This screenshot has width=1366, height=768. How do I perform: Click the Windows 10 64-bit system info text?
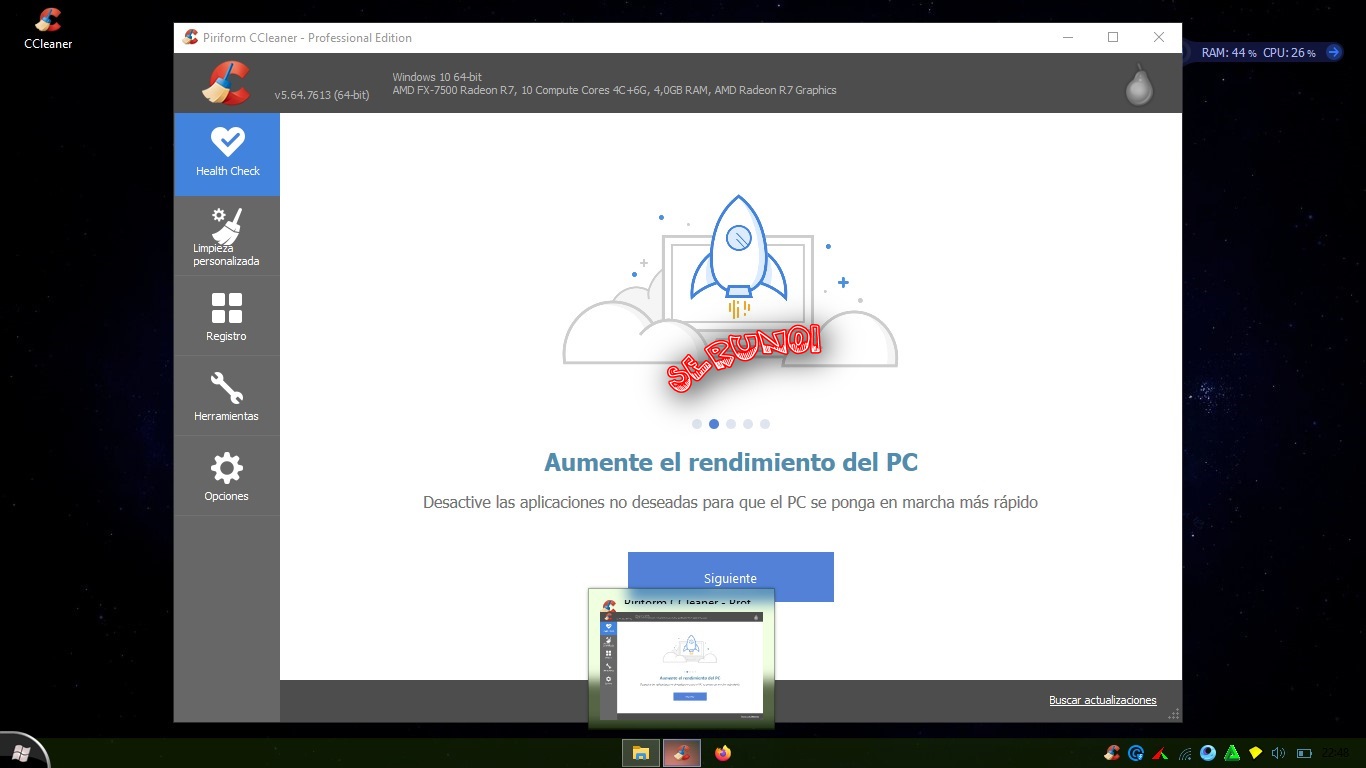(437, 77)
